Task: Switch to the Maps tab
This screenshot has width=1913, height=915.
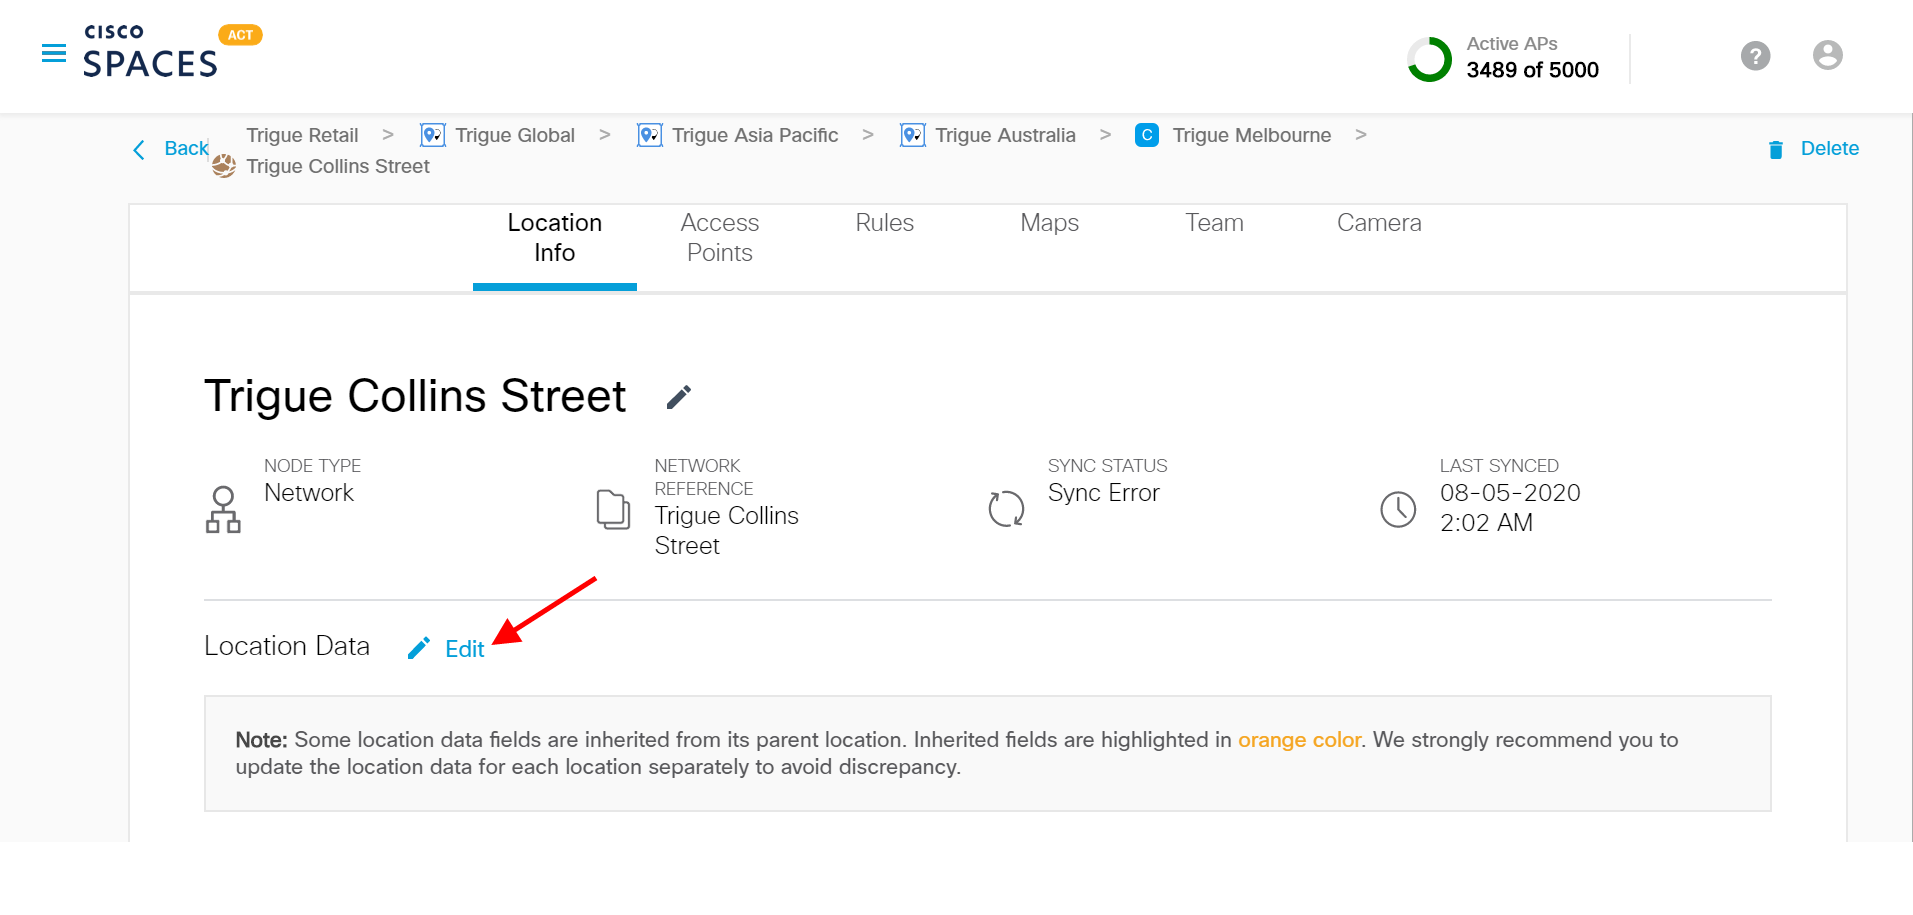Action: (x=1049, y=223)
